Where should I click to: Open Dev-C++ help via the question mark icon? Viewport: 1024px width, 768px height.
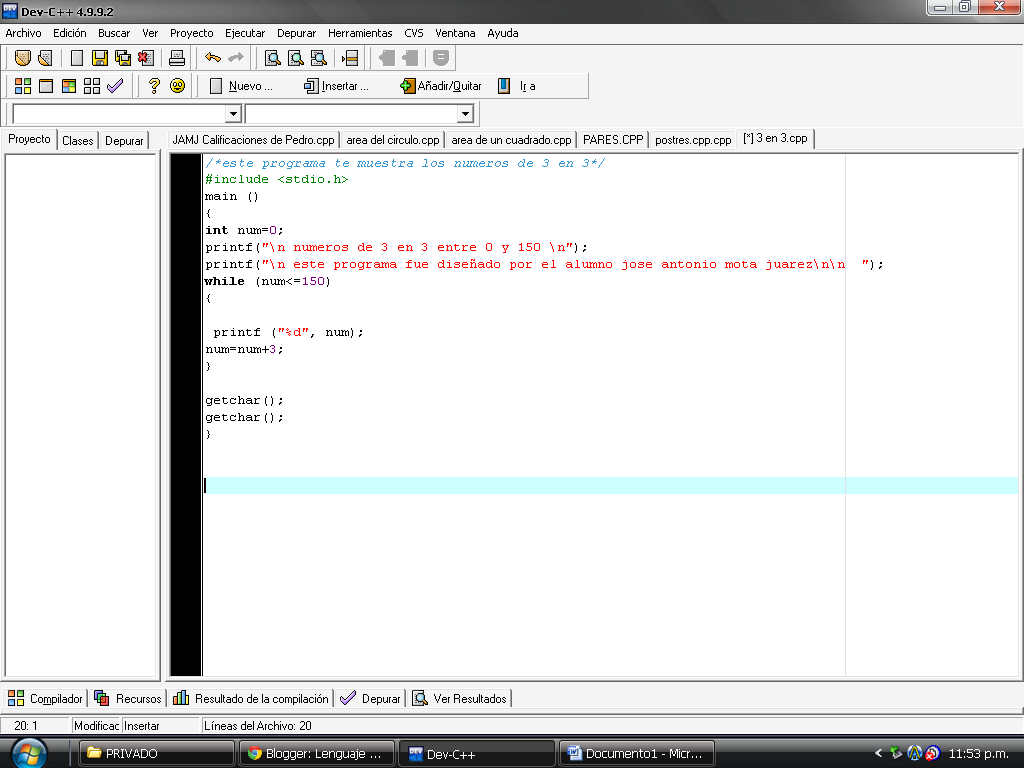pos(152,85)
